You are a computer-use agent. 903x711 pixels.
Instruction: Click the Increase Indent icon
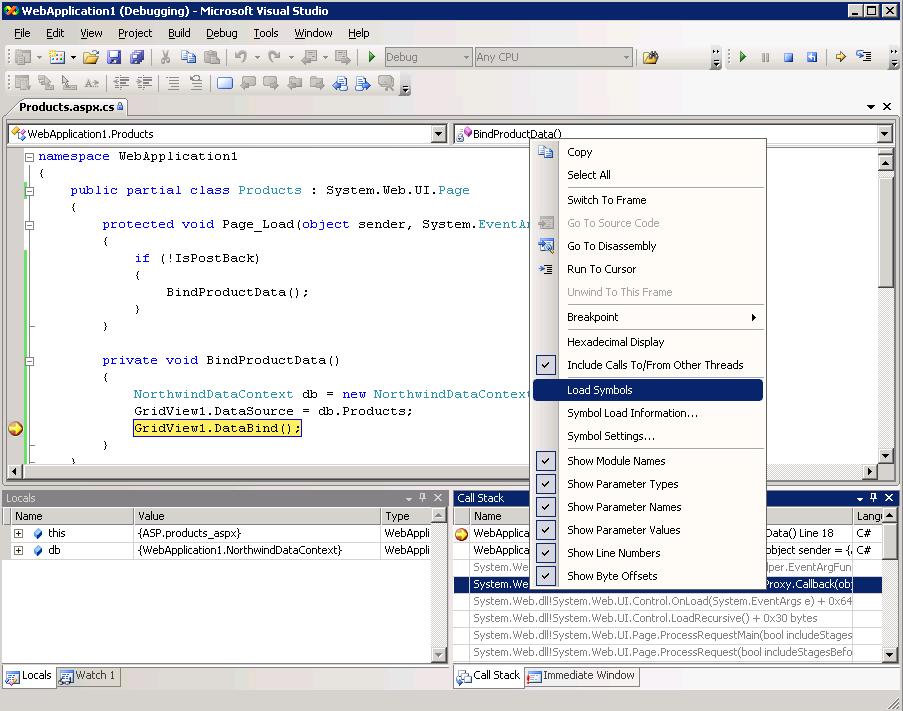(144, 83)
